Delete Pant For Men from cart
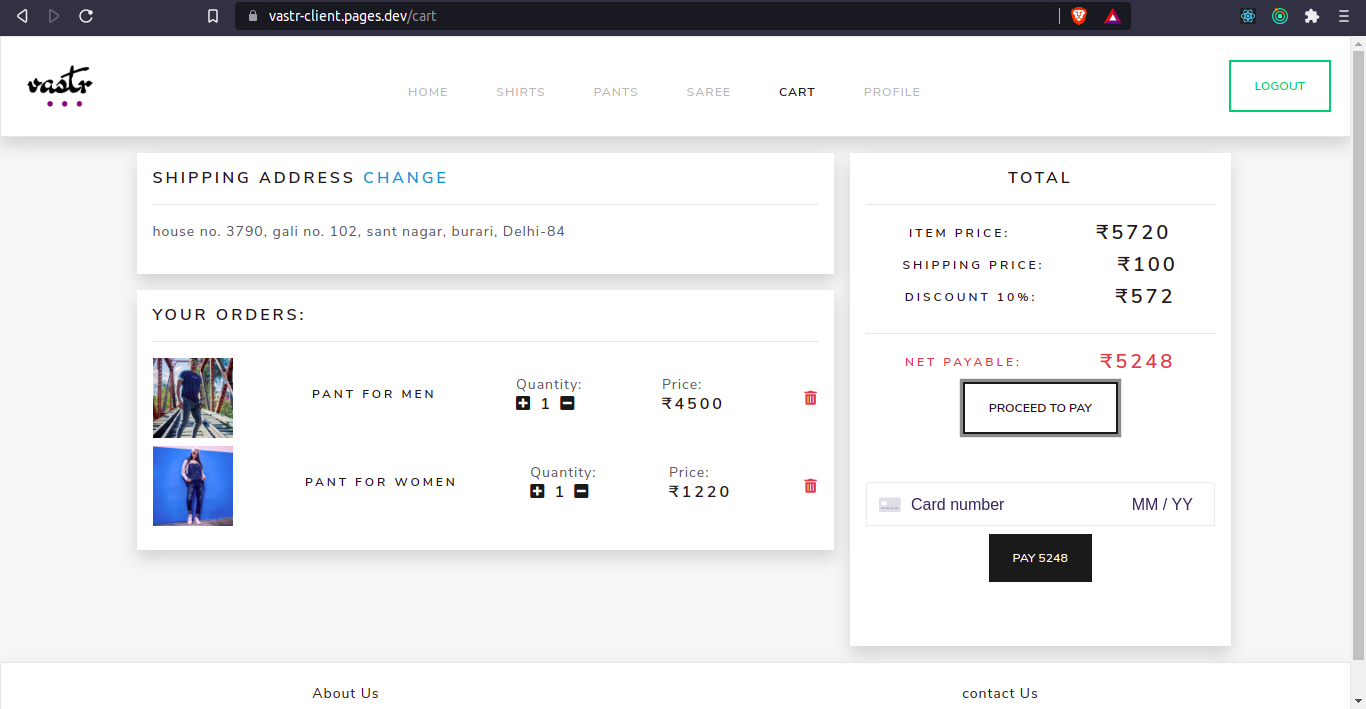Screen dimensions: 1366x709 click(x=810, y=398)
